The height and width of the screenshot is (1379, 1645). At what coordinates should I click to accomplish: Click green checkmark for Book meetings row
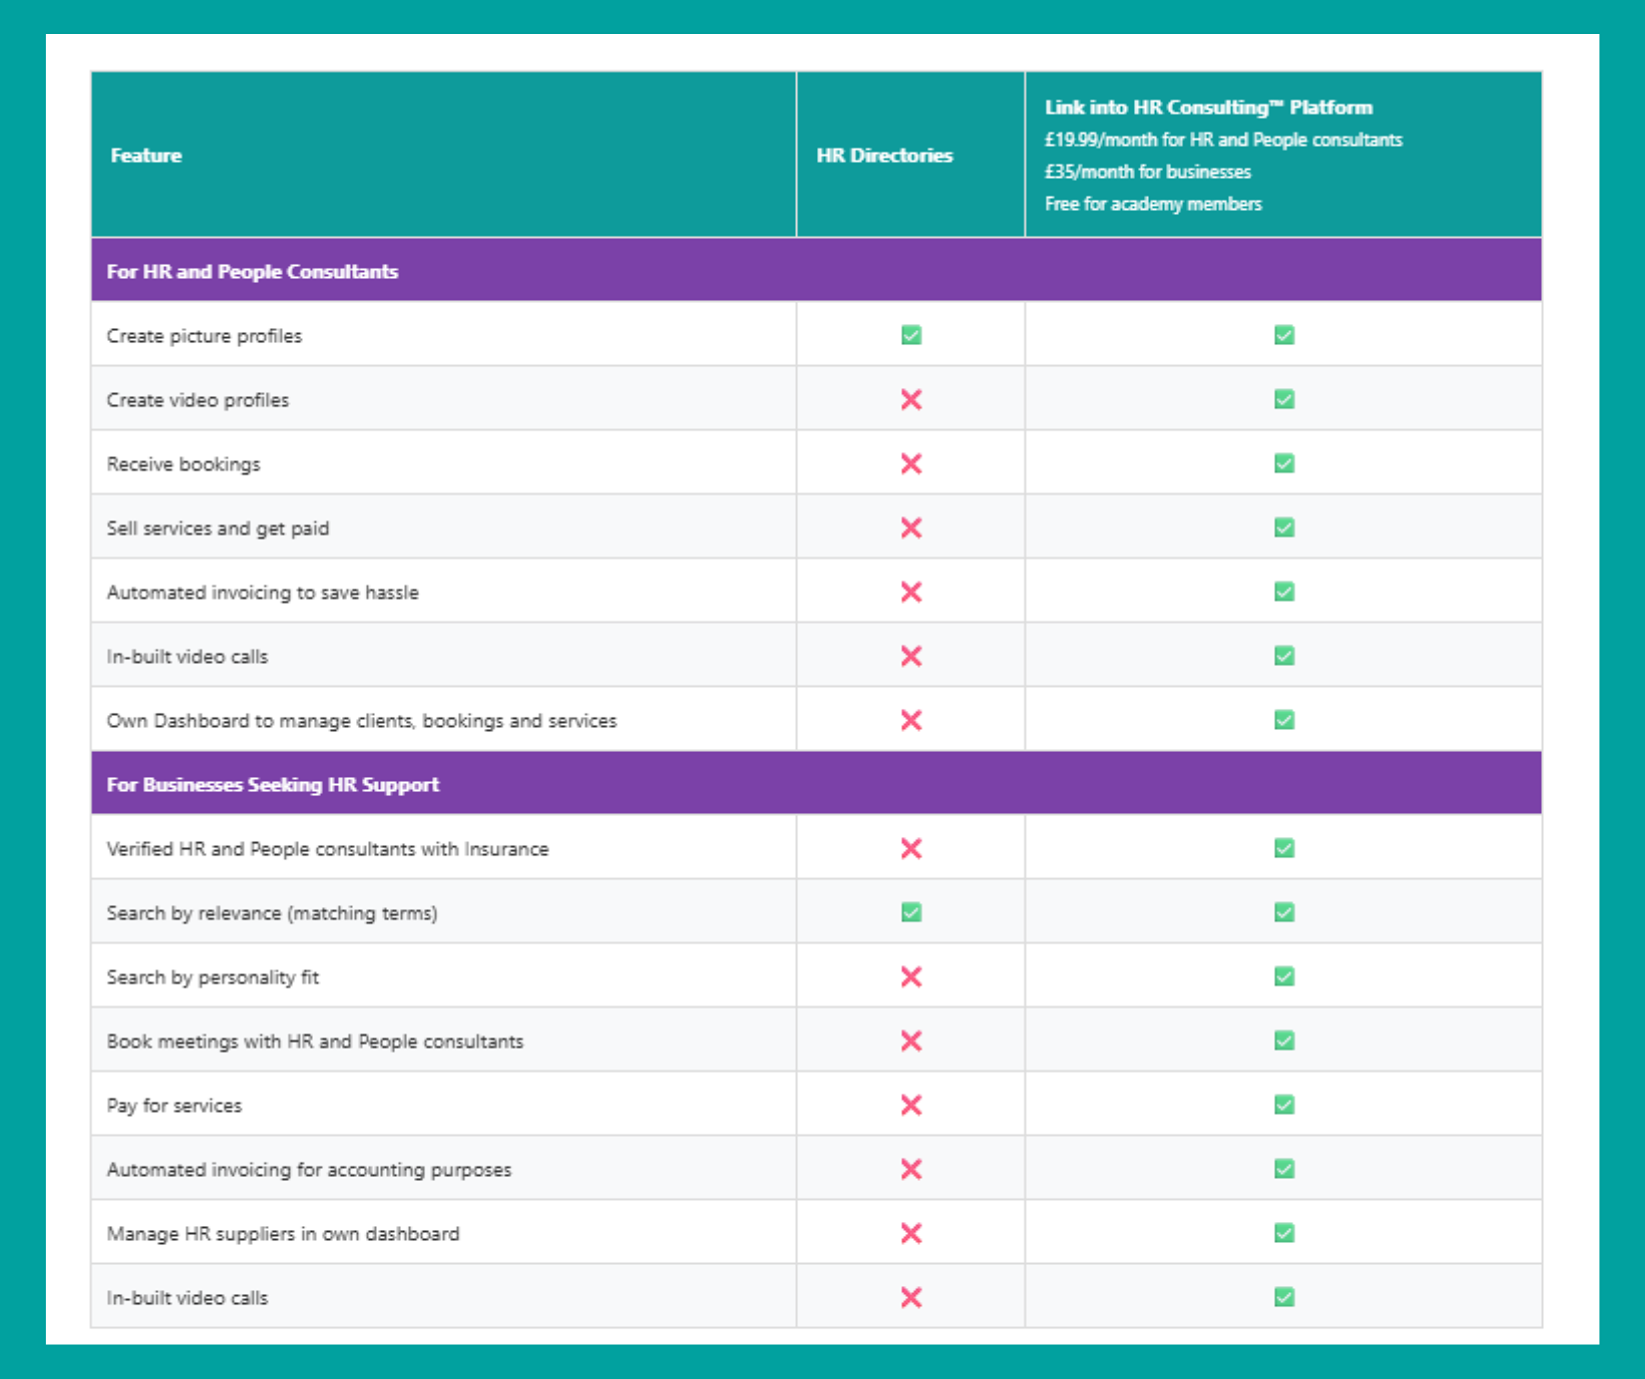[1284, 1040]
